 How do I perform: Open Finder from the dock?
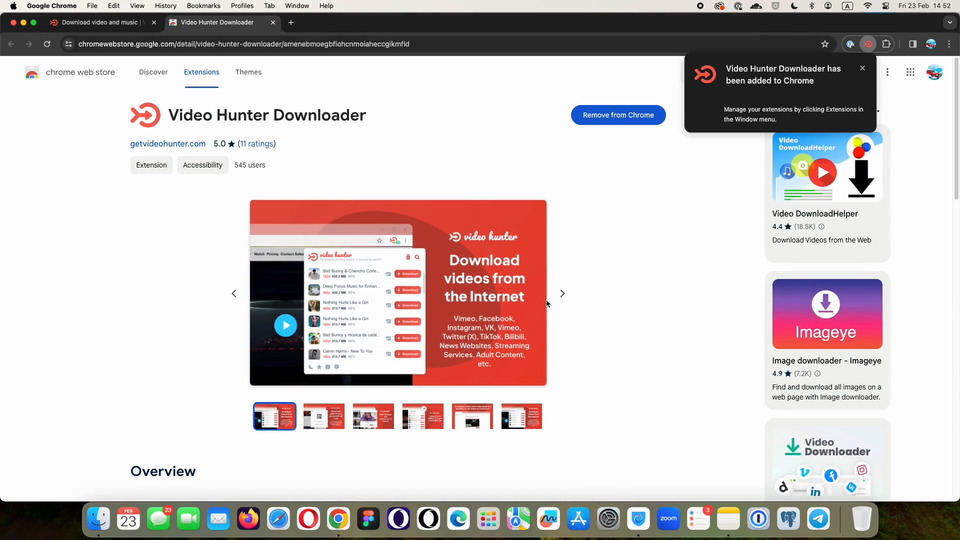(99, 519)
